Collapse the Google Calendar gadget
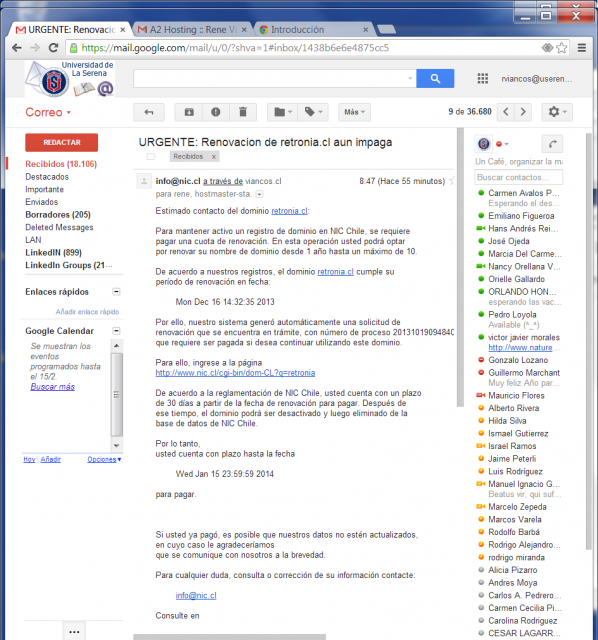598x640 pixels. 116,331
